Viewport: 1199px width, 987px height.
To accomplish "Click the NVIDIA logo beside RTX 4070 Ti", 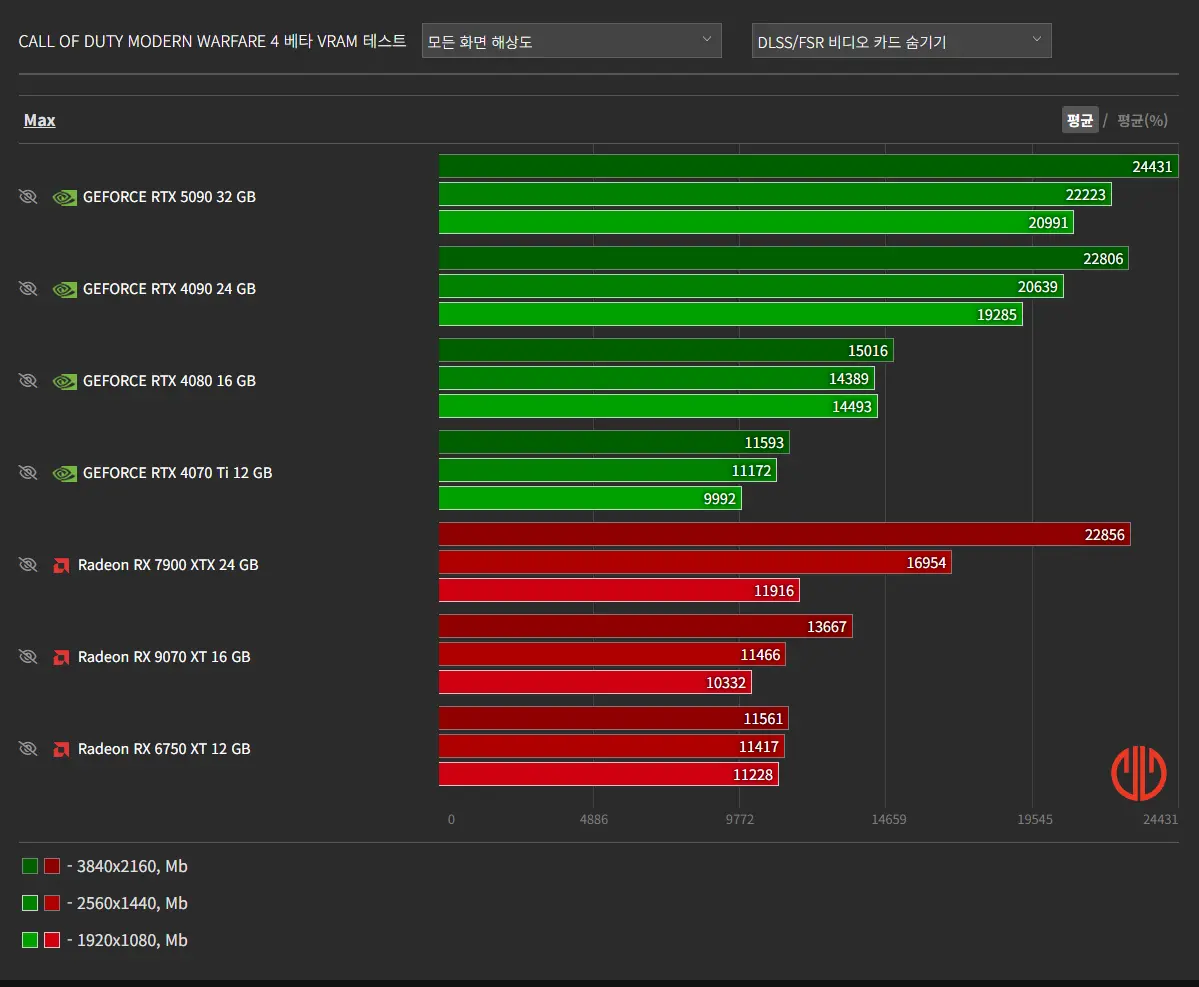I will tap(64, 473).
